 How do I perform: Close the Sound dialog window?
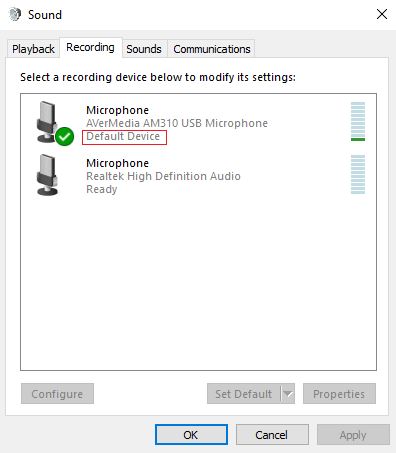(382, 14)
